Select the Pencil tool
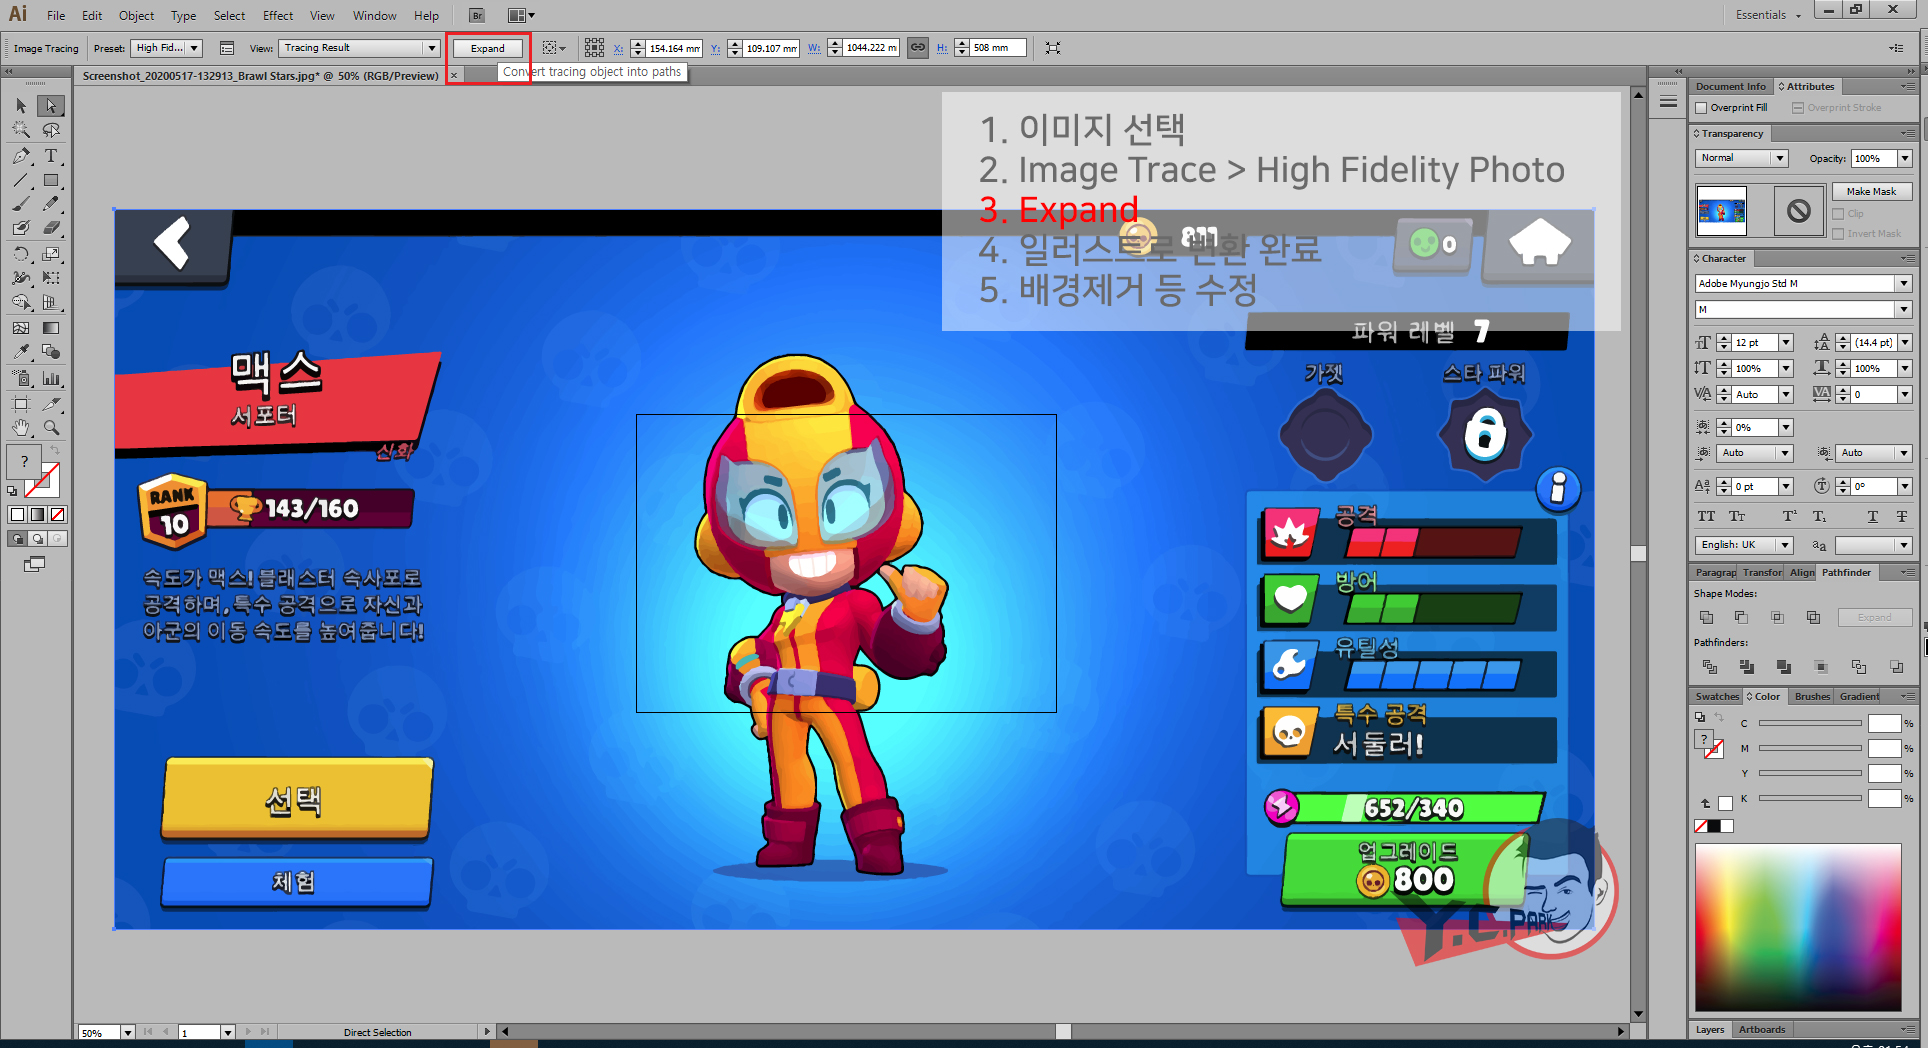 click(51, 204)
